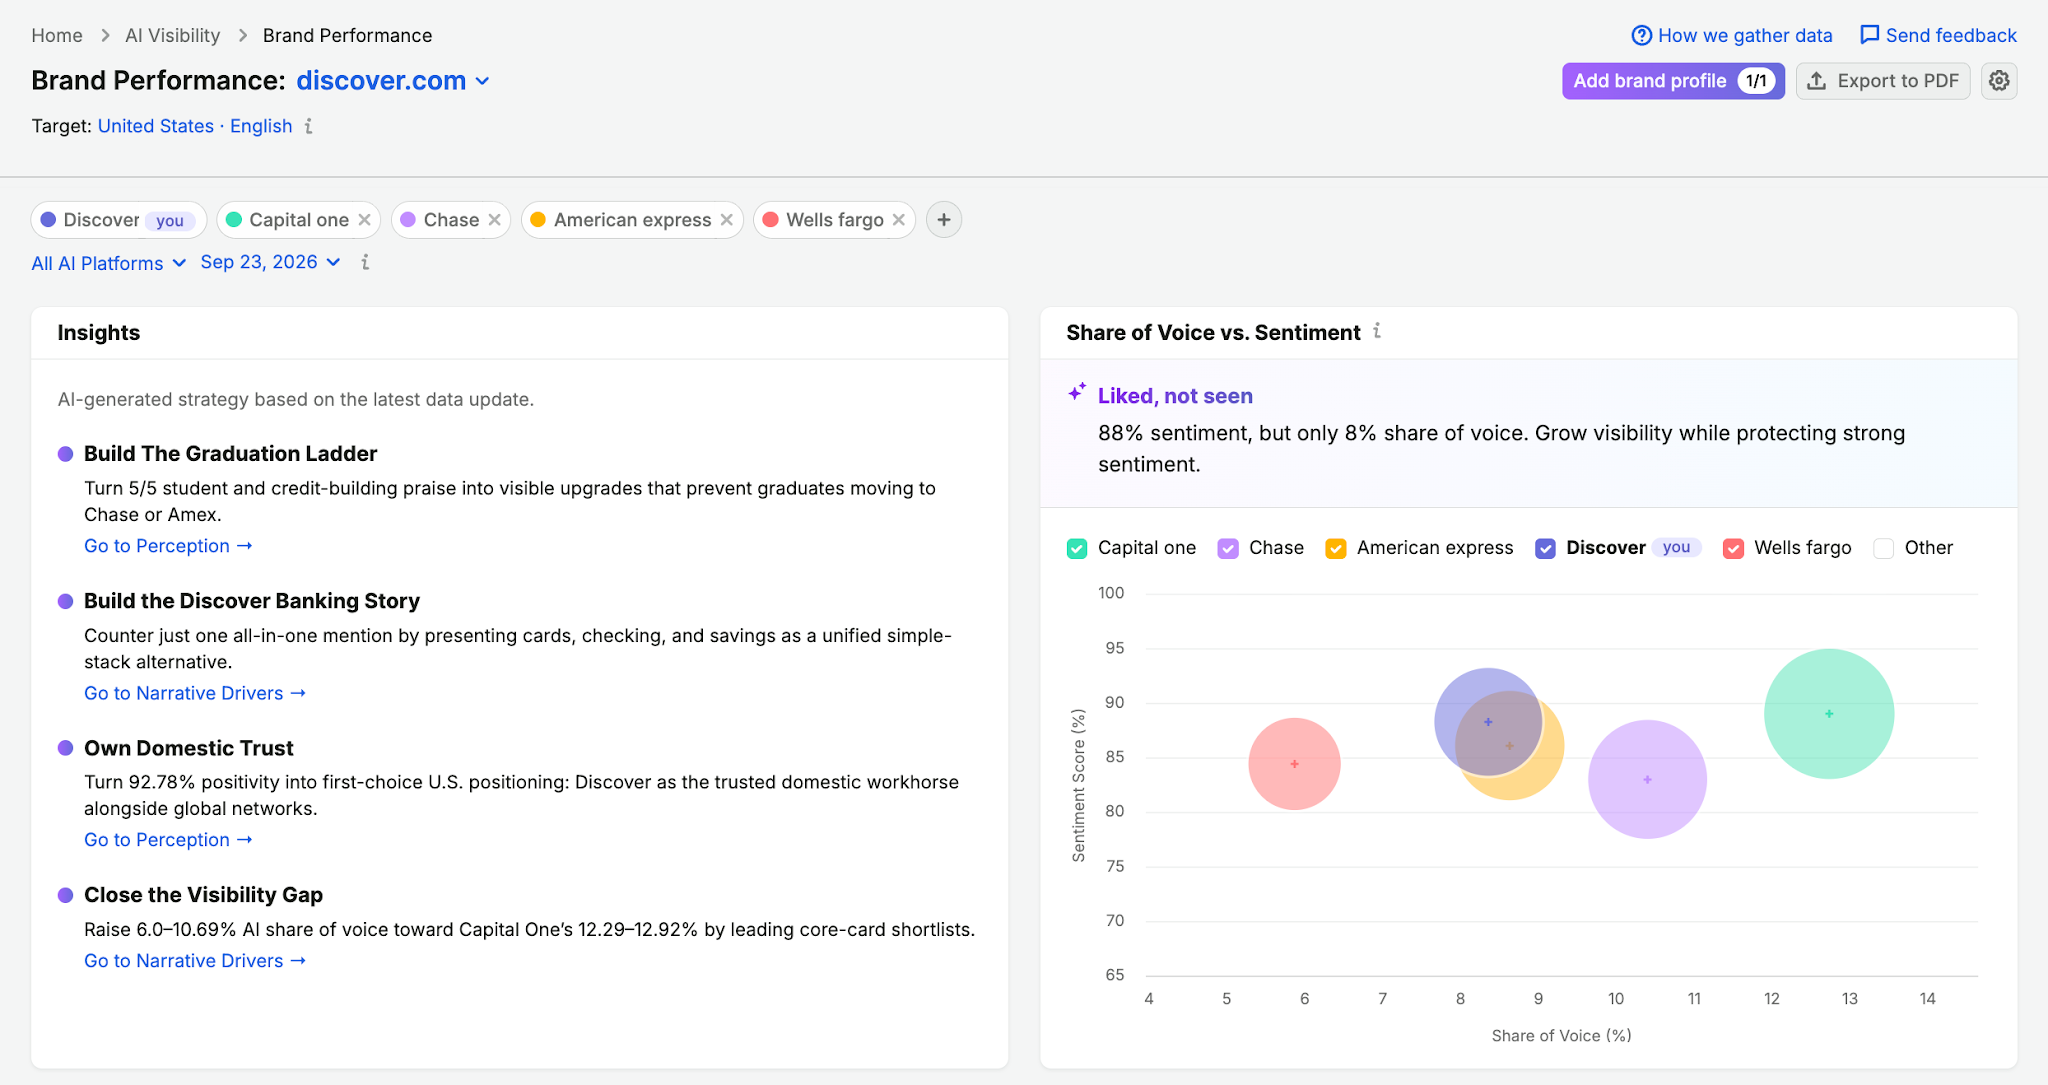The width and height of the screenshot is (2048, 1085).
Task: Click the Export to PDF button
Action: click(1883, 81)
